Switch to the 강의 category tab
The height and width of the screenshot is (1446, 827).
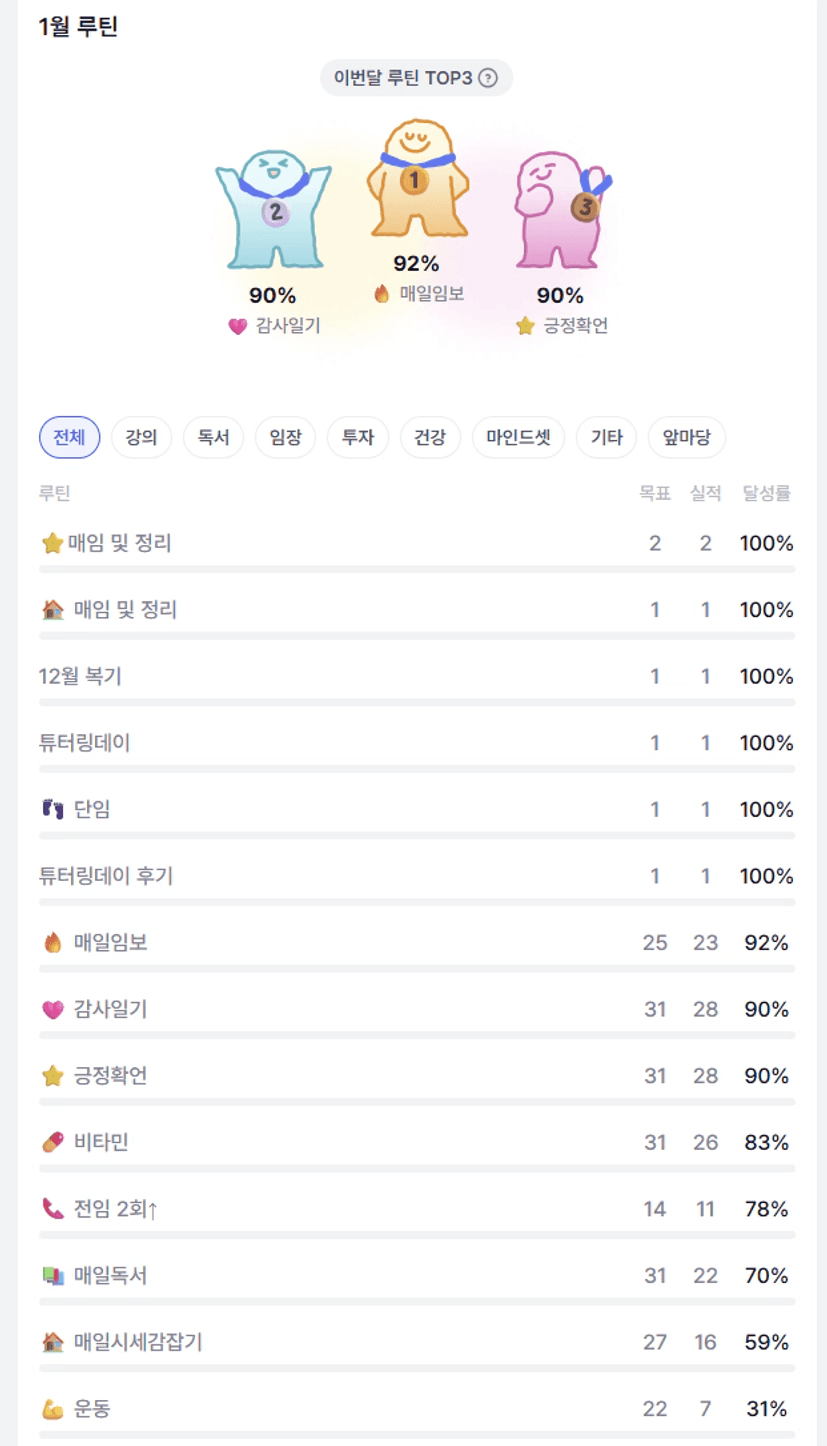point(141,437)
